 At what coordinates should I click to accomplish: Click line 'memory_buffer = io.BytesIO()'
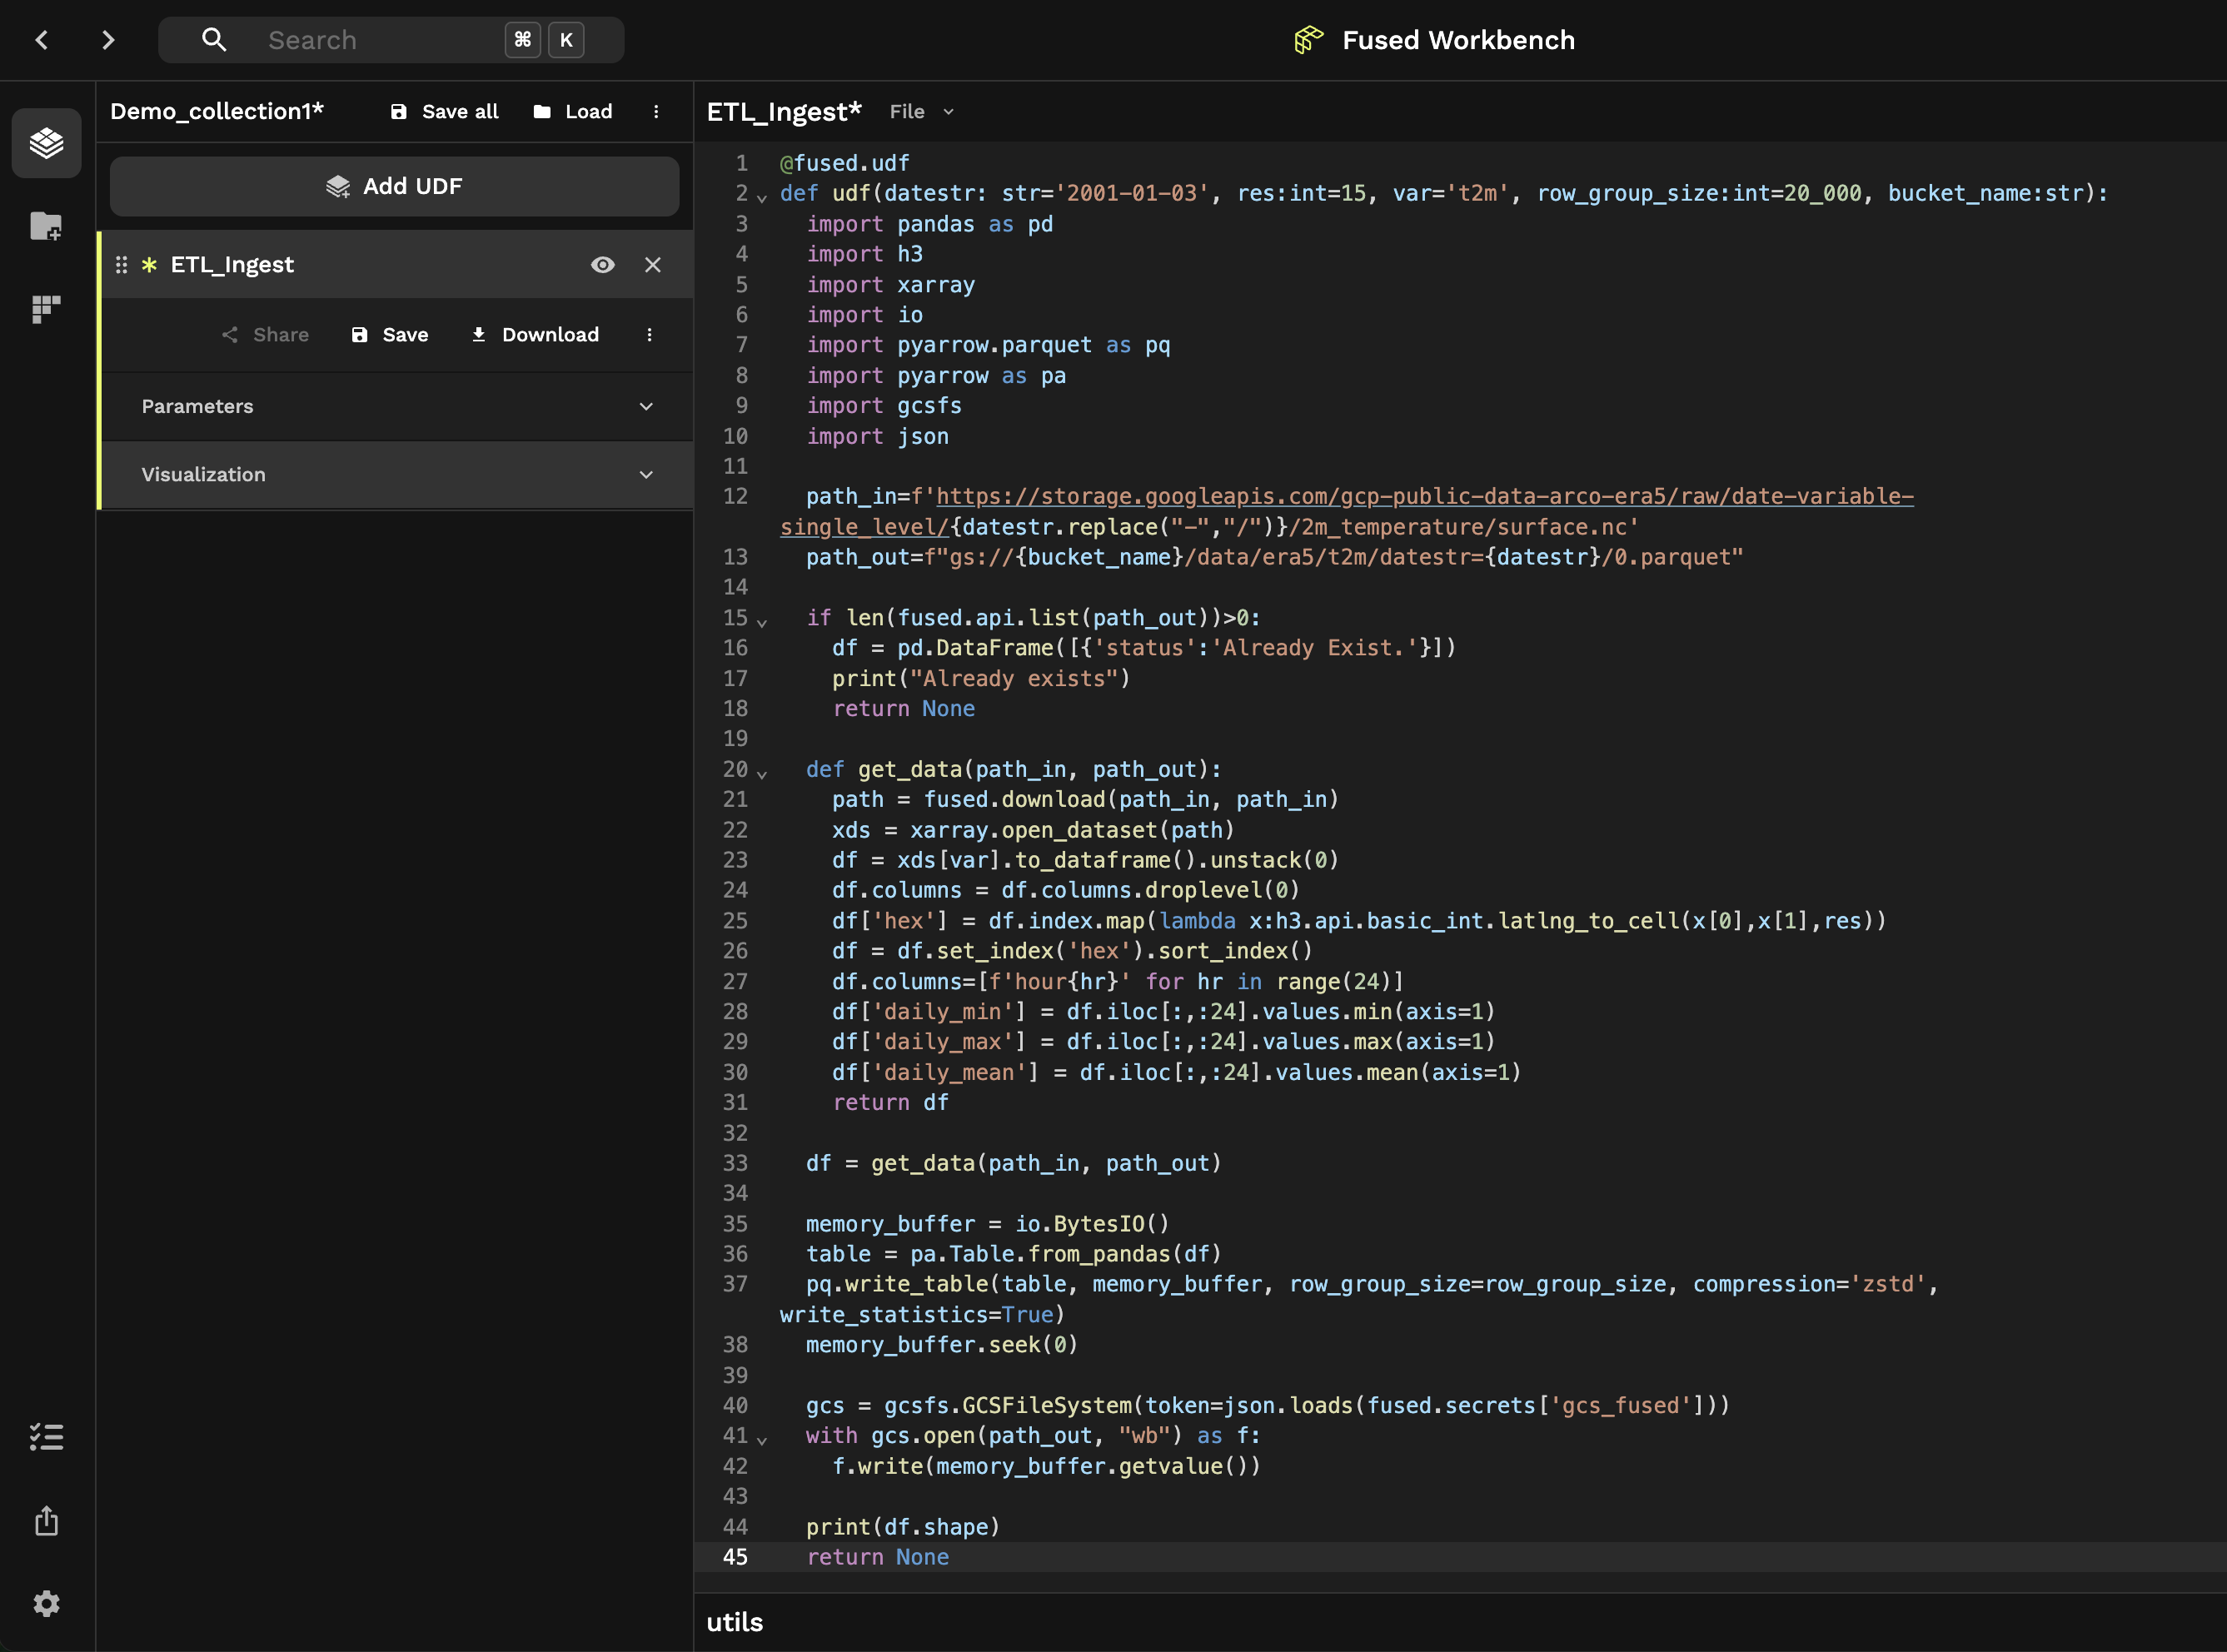point(988,1224)
